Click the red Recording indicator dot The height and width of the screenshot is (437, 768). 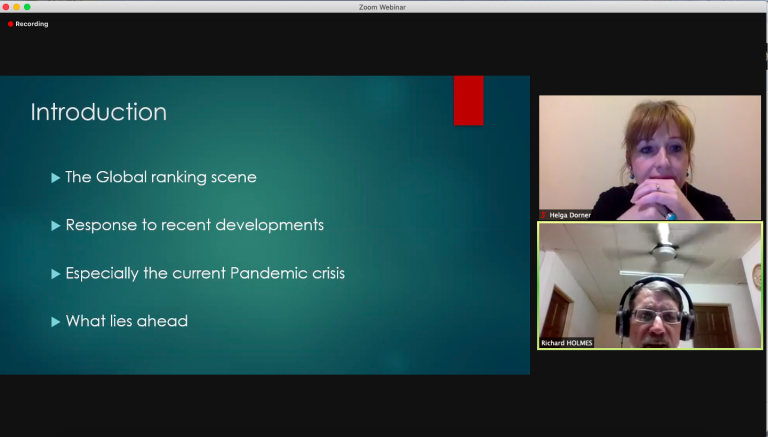pos(10,24)
